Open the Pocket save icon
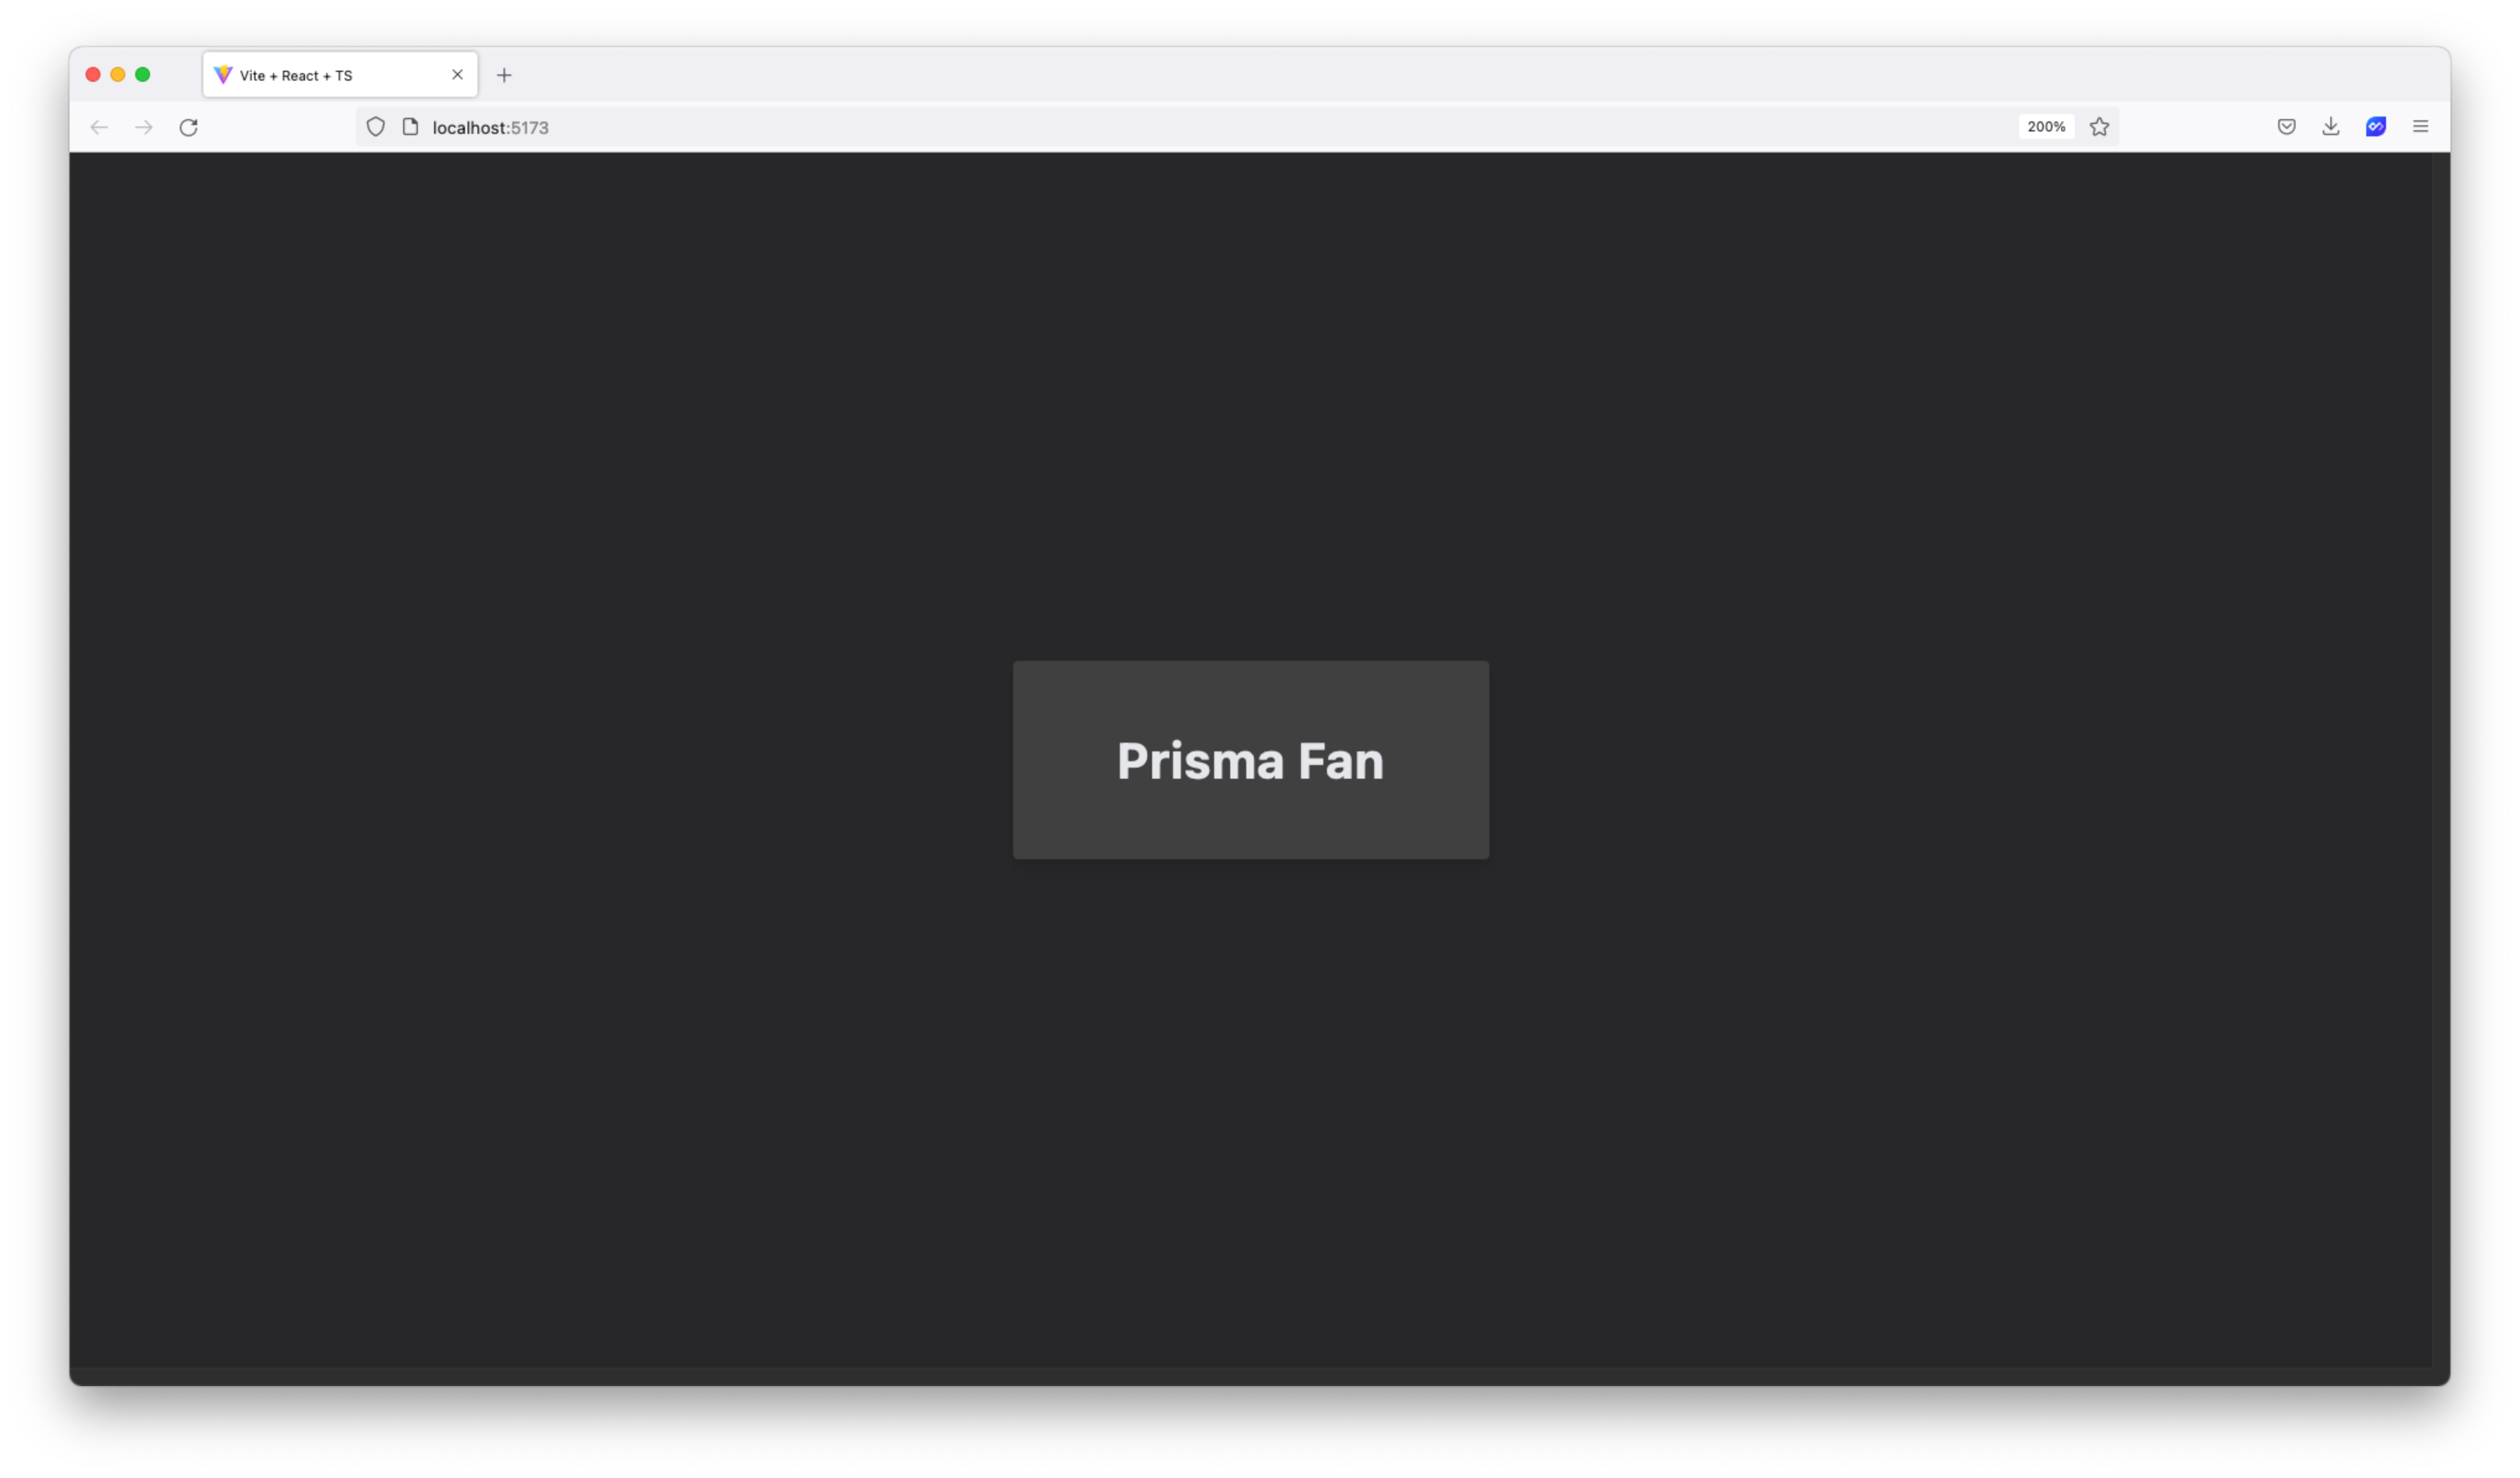 [x=2286, y=127]
